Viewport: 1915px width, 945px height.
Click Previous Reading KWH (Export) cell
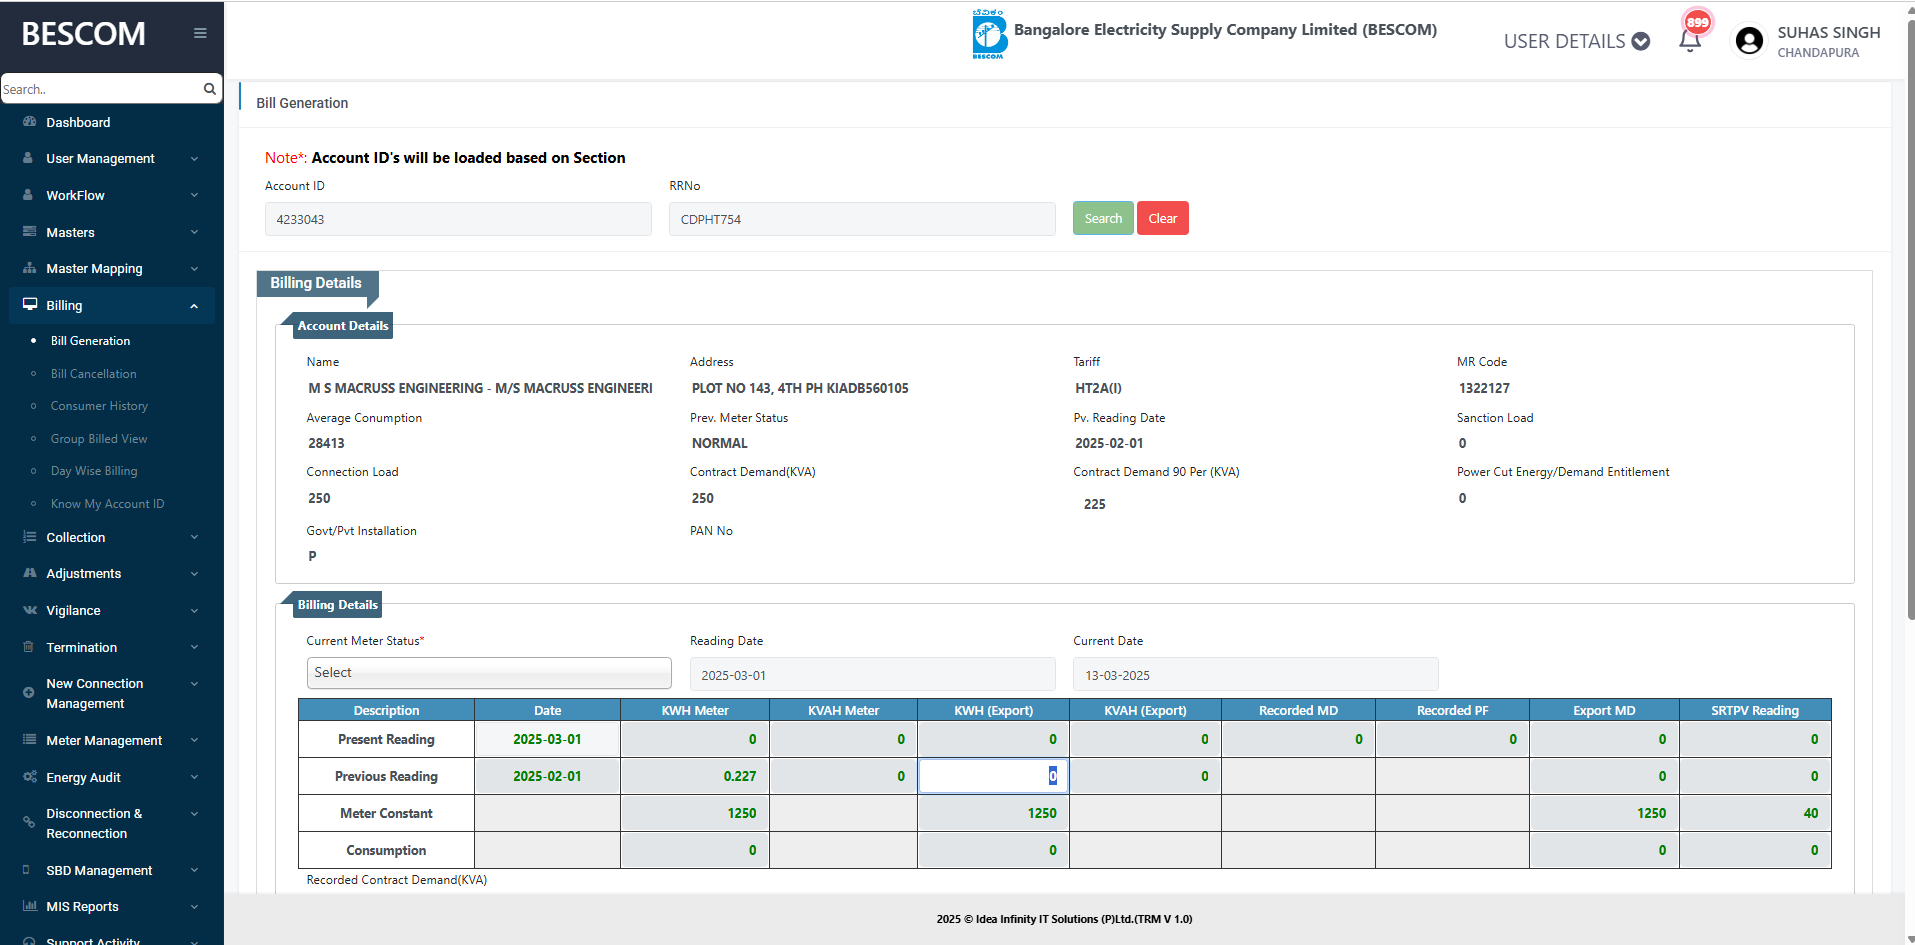(x=993, y=776)
